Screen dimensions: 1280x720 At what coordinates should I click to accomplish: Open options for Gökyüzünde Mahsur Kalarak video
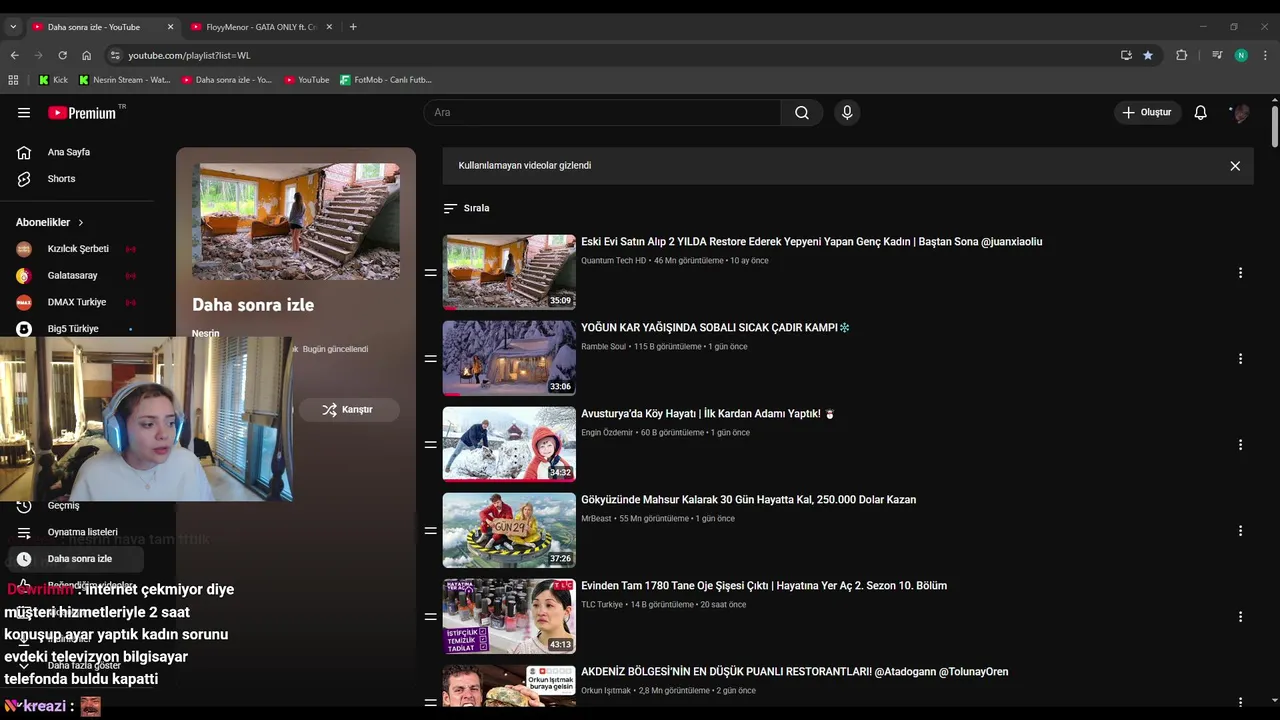[x=1240, y=531]
